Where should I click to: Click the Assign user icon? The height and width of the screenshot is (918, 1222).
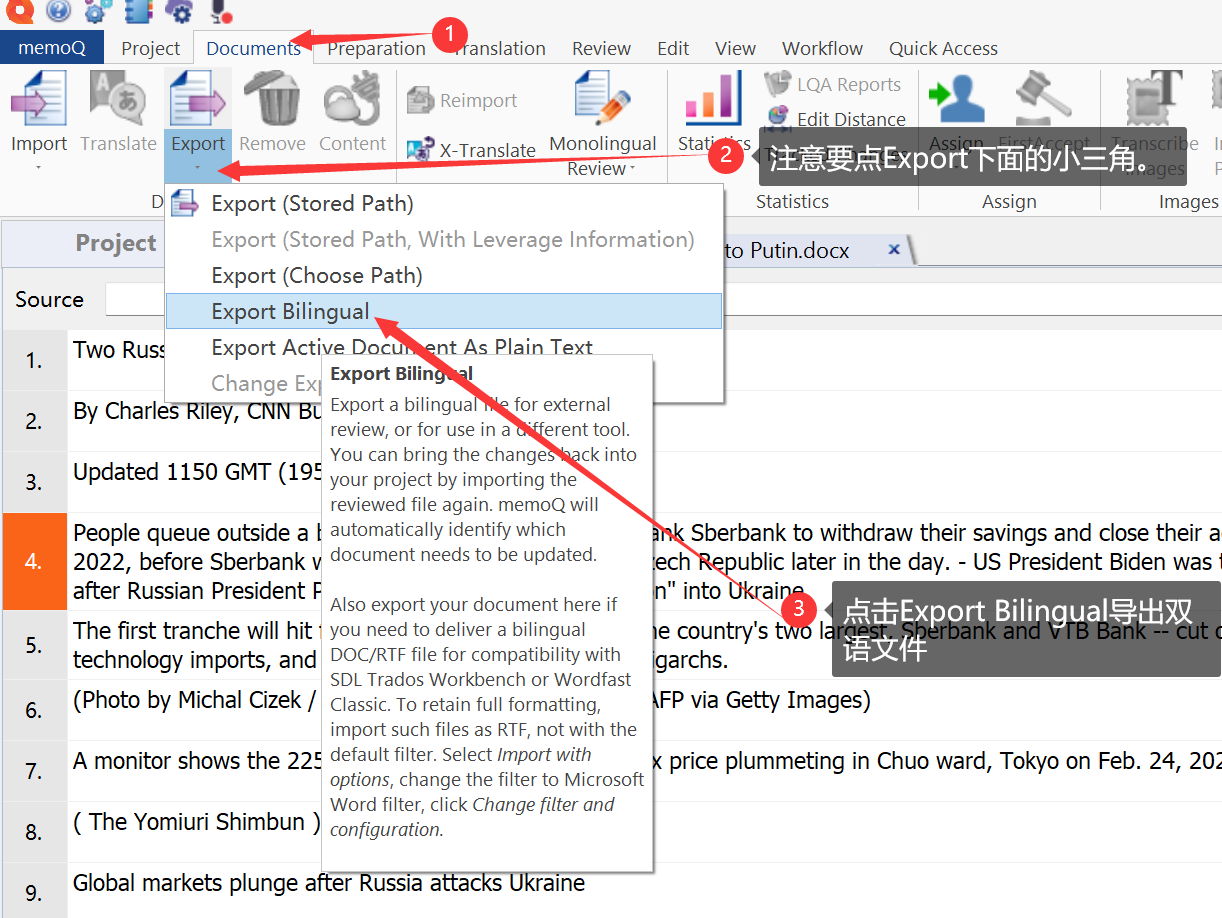coord(956,98)
